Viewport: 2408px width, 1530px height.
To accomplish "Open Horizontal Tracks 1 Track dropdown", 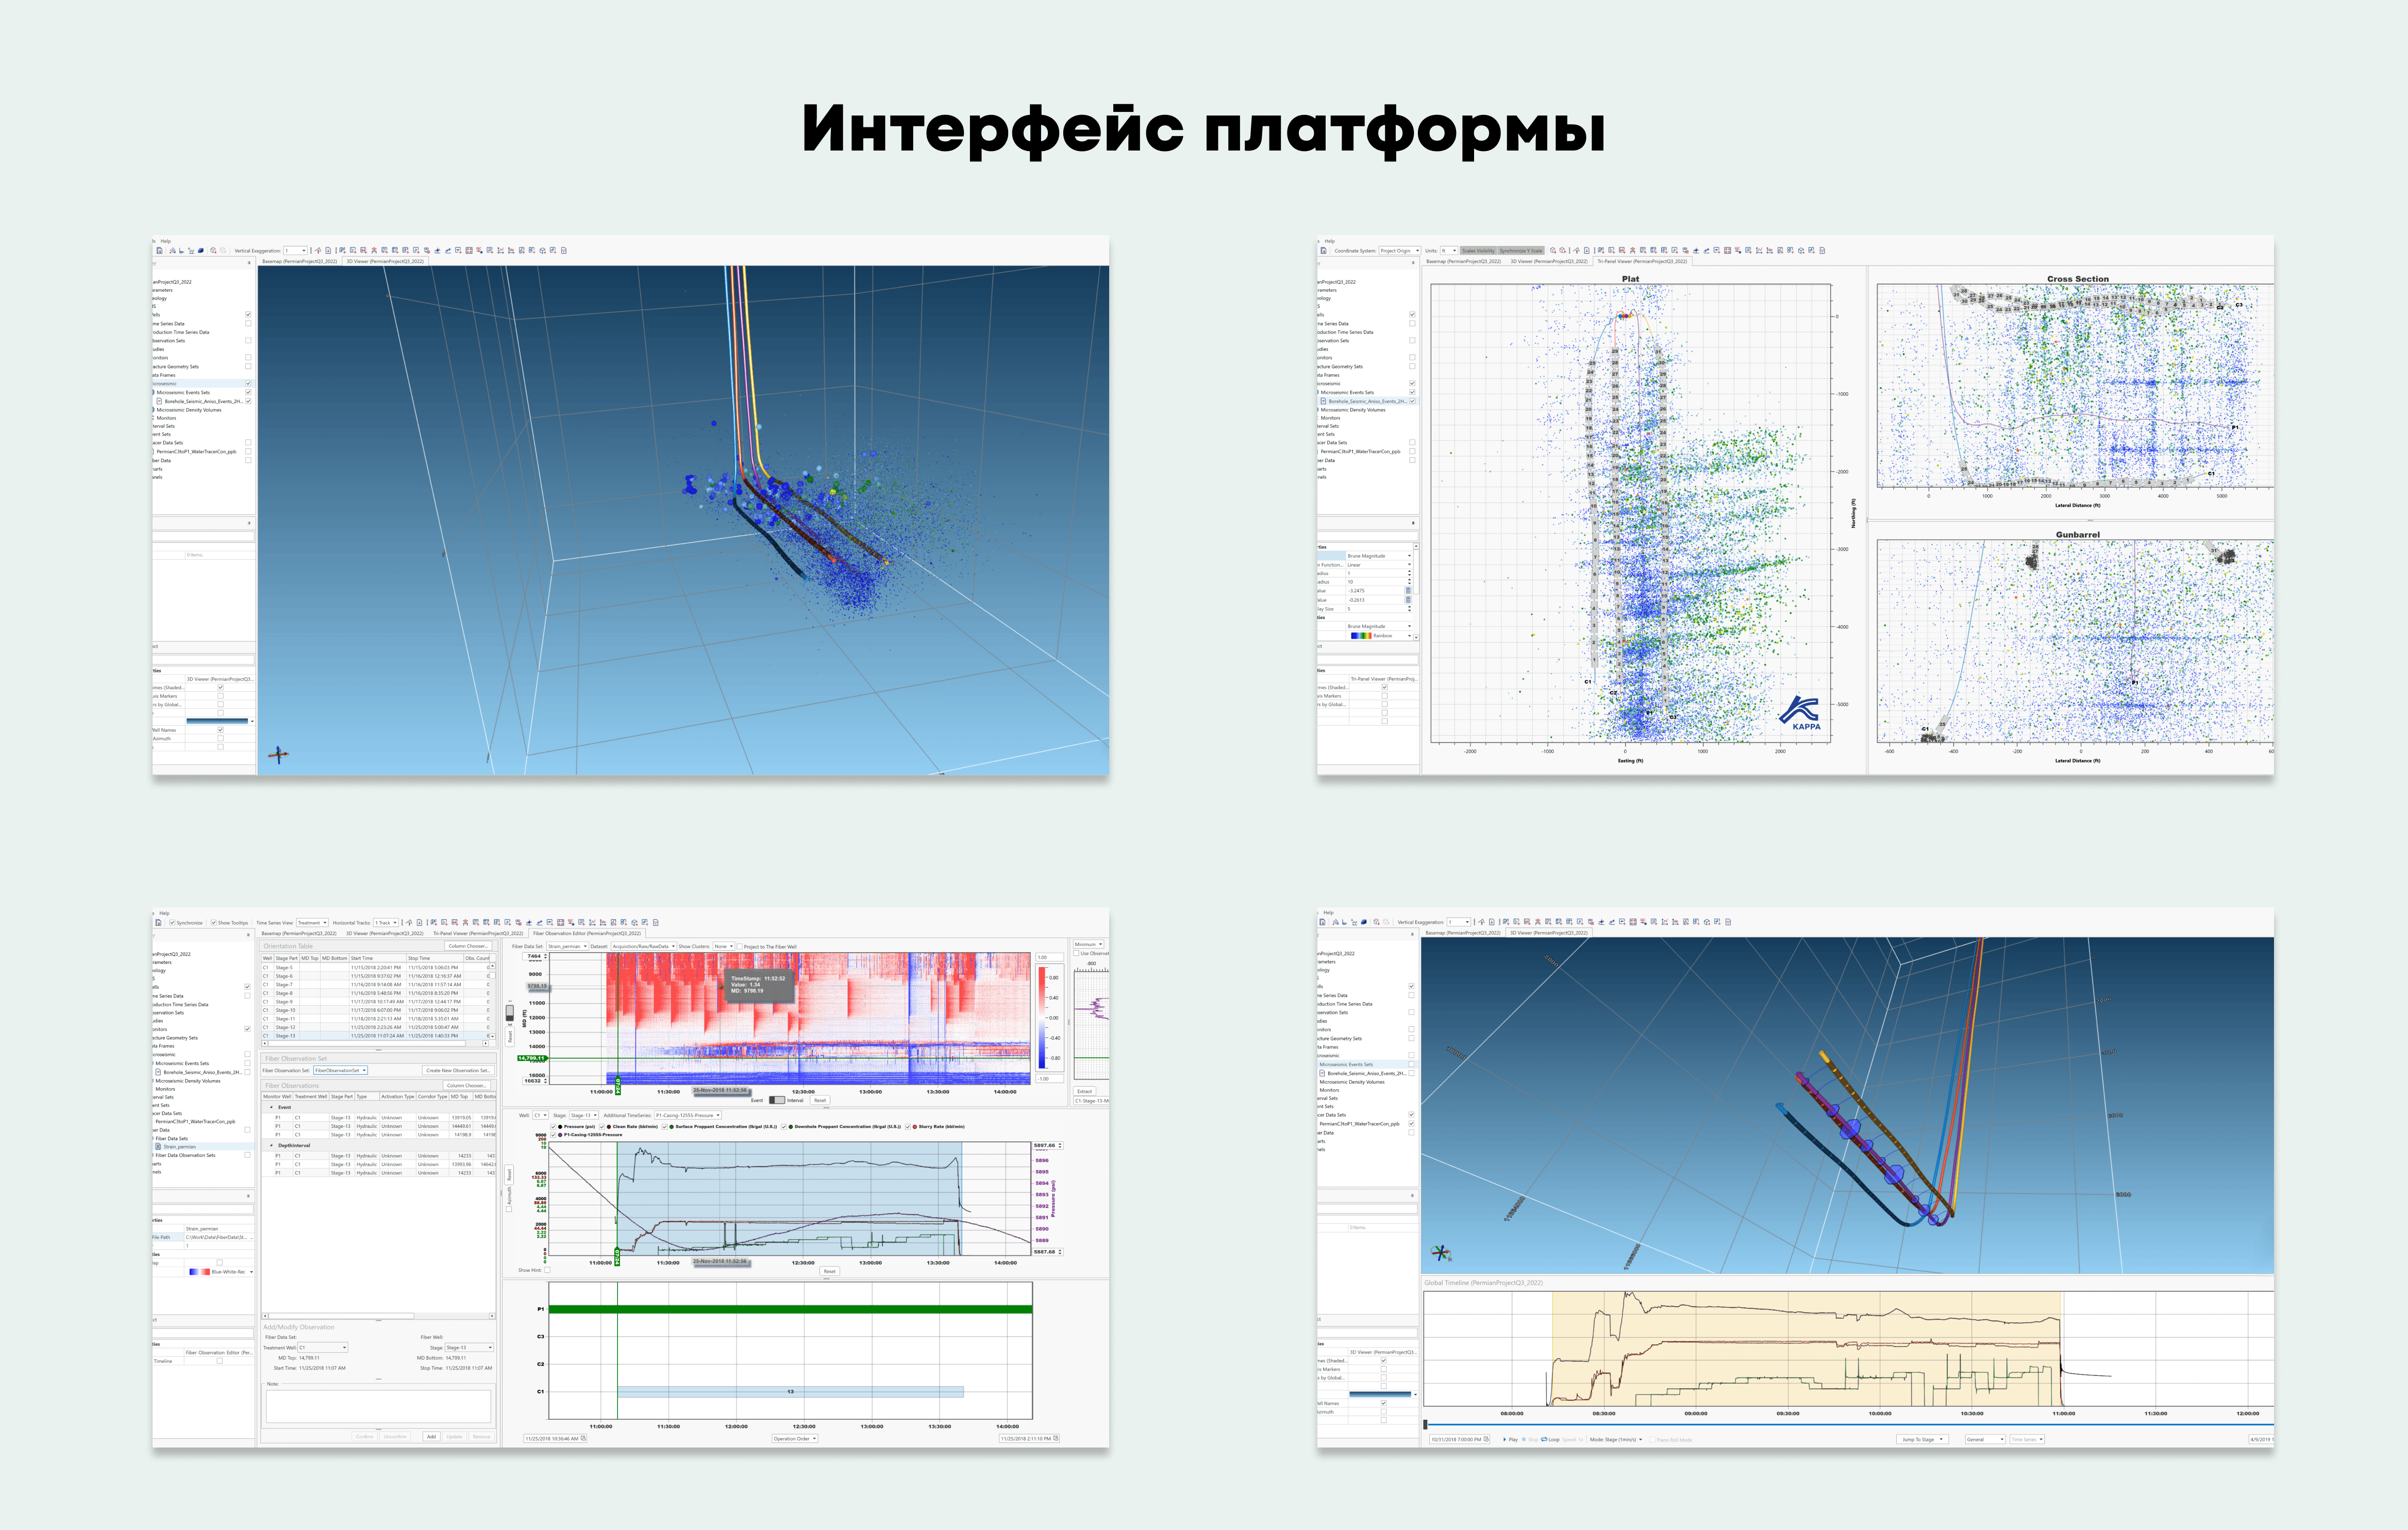I will pyautogui.click(x=386, y=922).
